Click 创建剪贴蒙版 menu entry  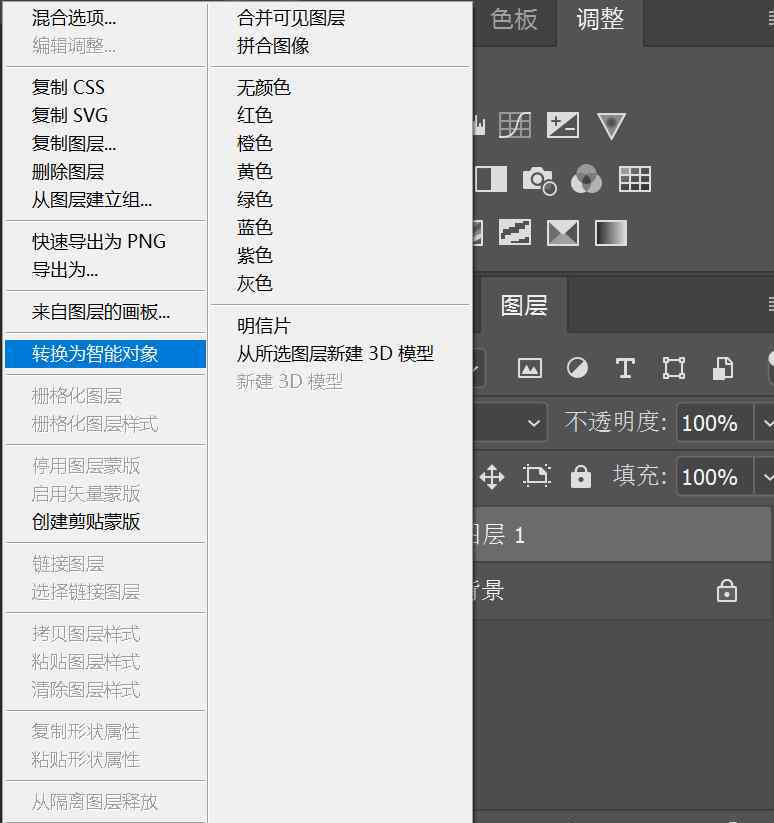coord(86,522)
